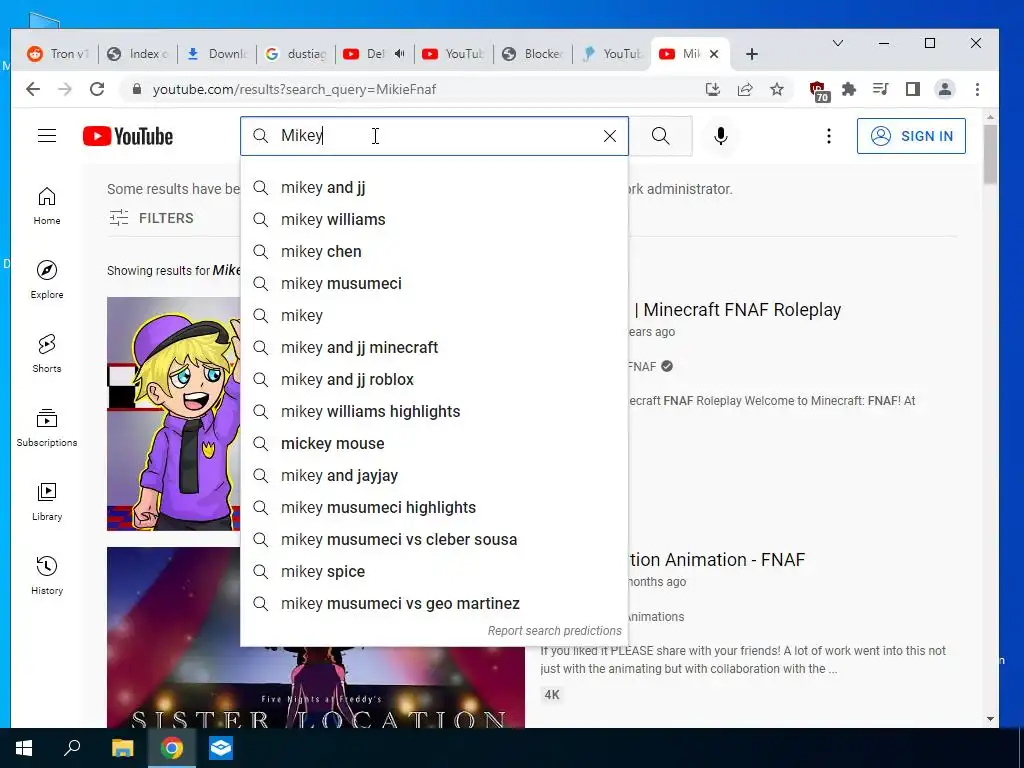Bookmark this page with the star
Viewport: 1024px width, 768px height.
(776, 89)
